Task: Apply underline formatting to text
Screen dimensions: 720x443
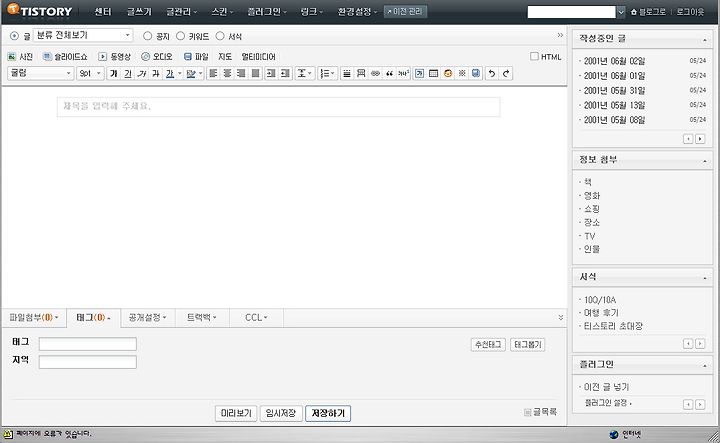Action: click(128, 73)
